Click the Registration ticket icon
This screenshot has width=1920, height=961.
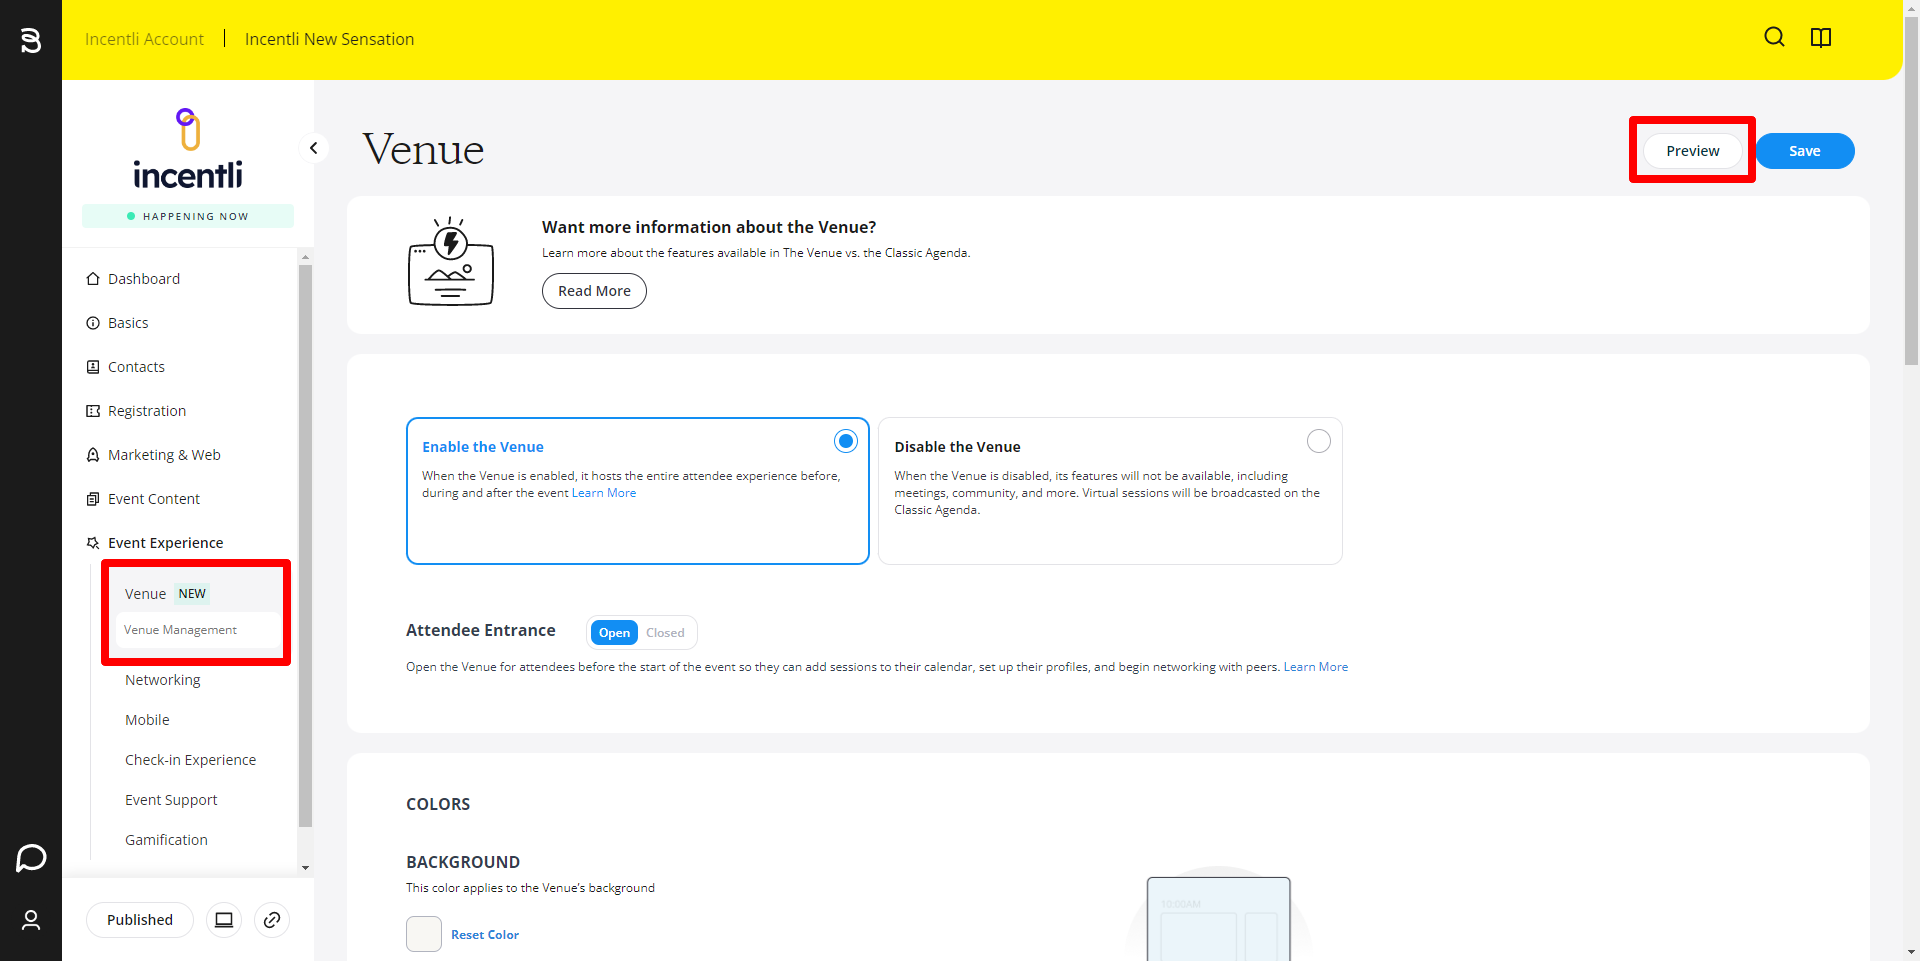tap(93, 411)
